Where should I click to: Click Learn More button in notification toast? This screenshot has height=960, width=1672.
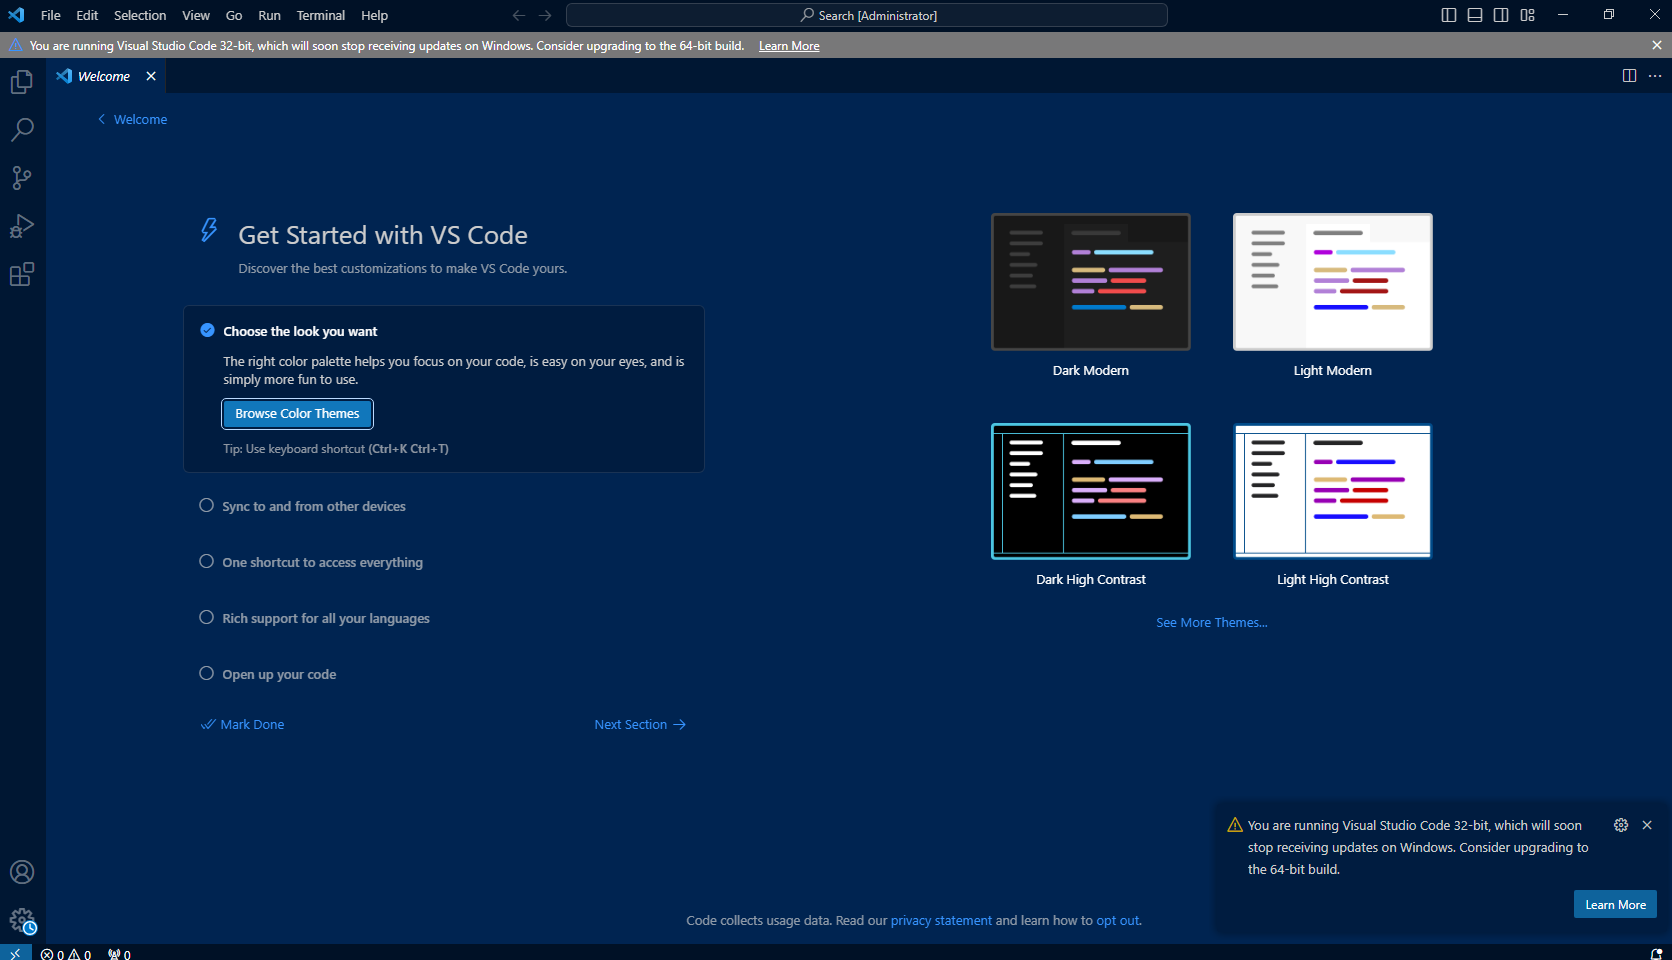(1615, 904)
